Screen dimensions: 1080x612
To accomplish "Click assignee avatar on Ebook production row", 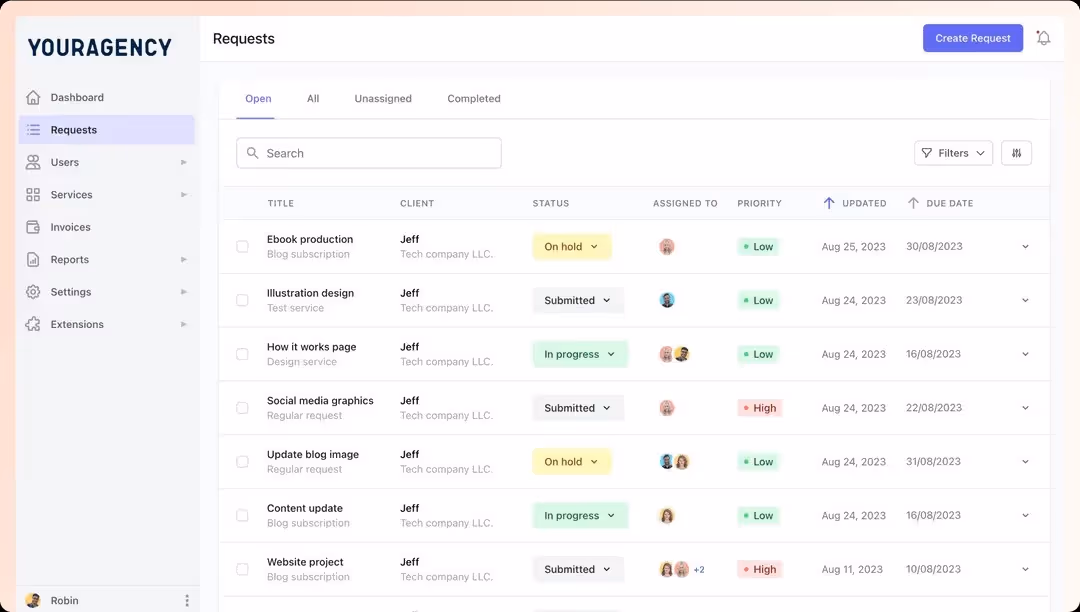I will pos(667,246).
